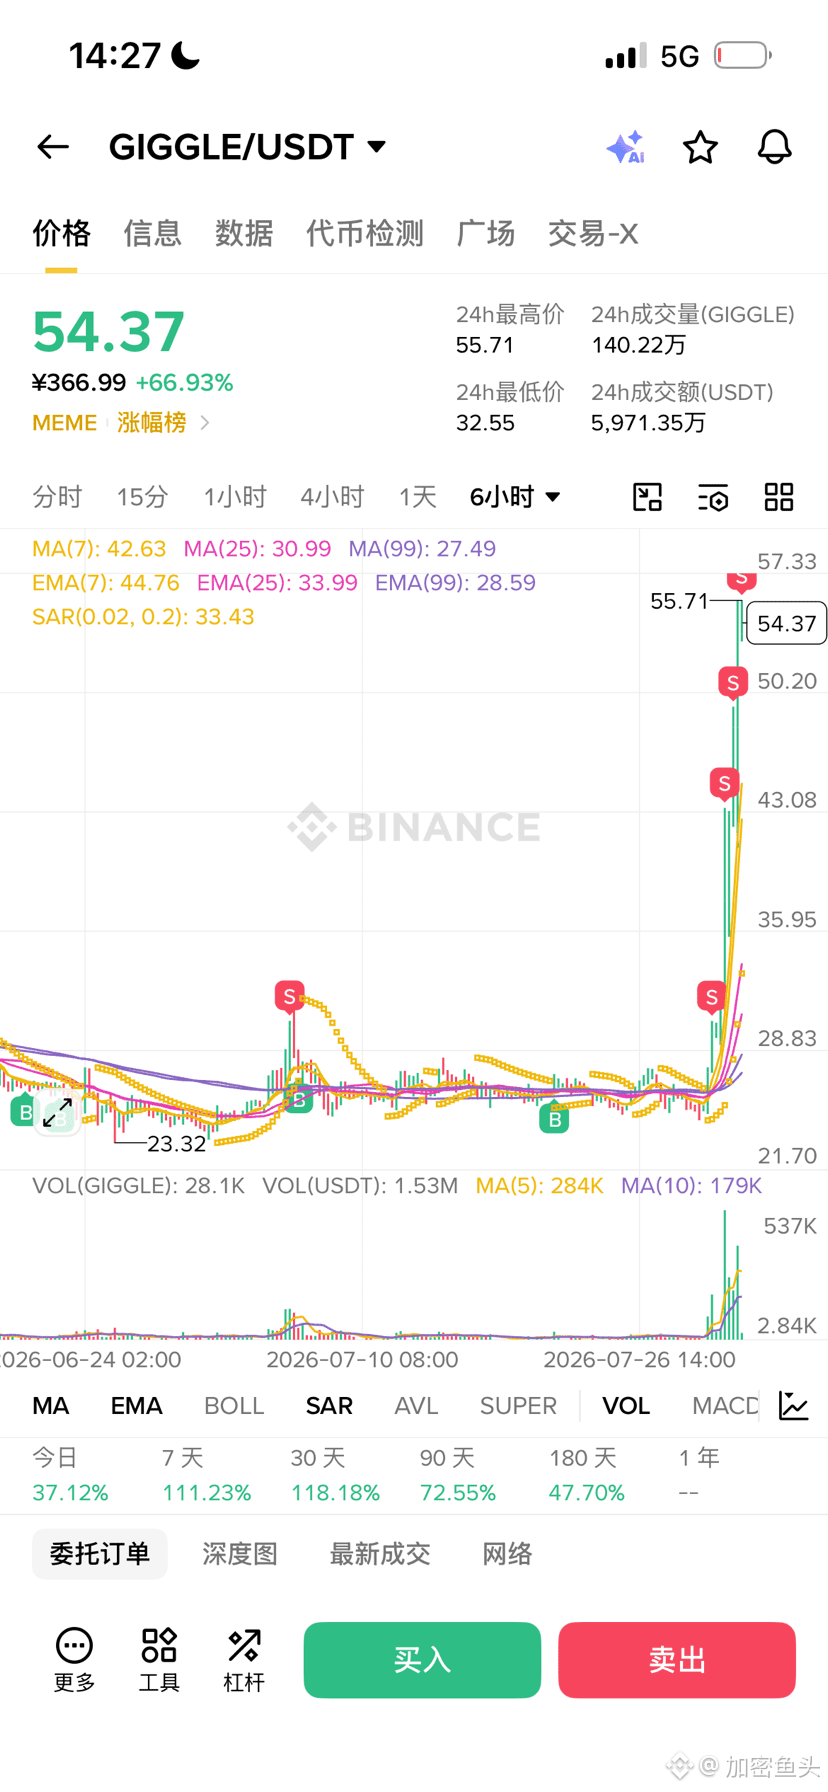Toggle the EMA indicator
The width and height of the screenshot is (828, 1792).
[x=136, y=1406]
